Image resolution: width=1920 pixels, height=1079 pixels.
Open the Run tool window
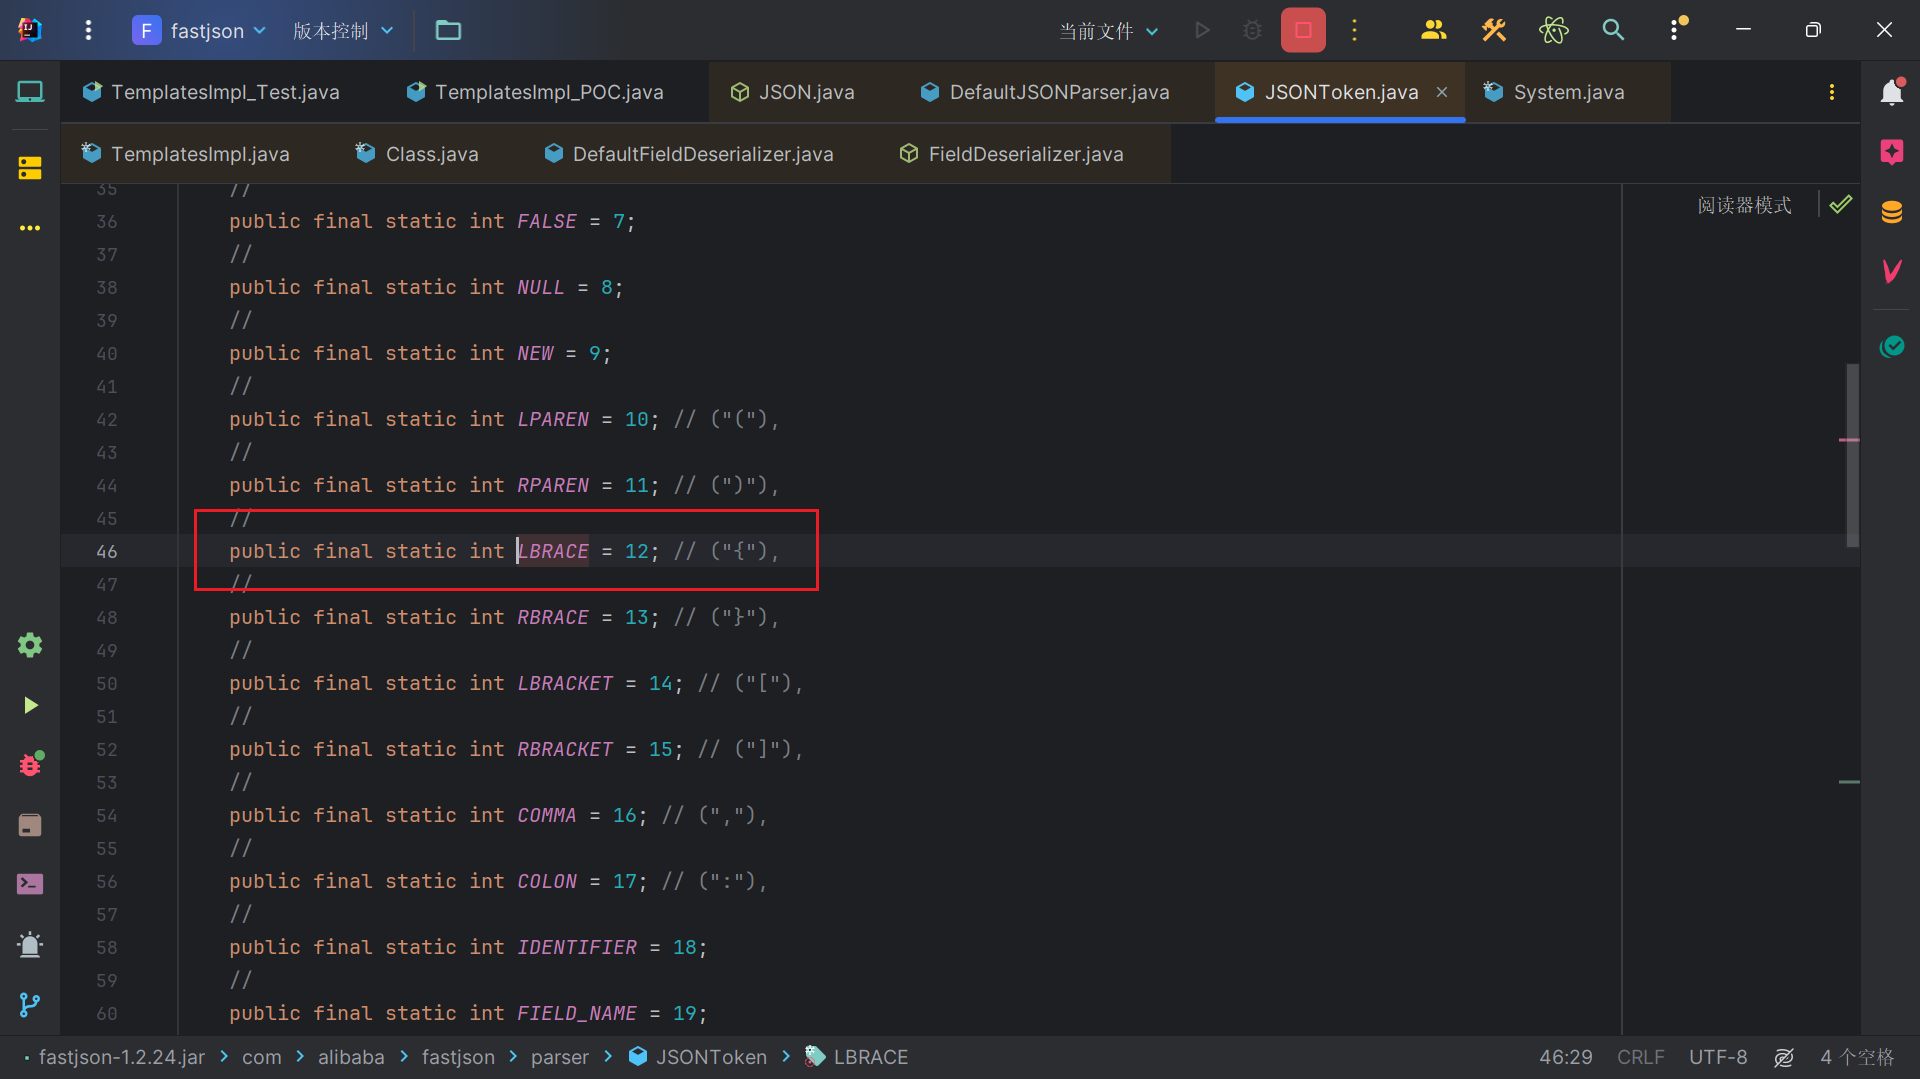pos(30,705)
